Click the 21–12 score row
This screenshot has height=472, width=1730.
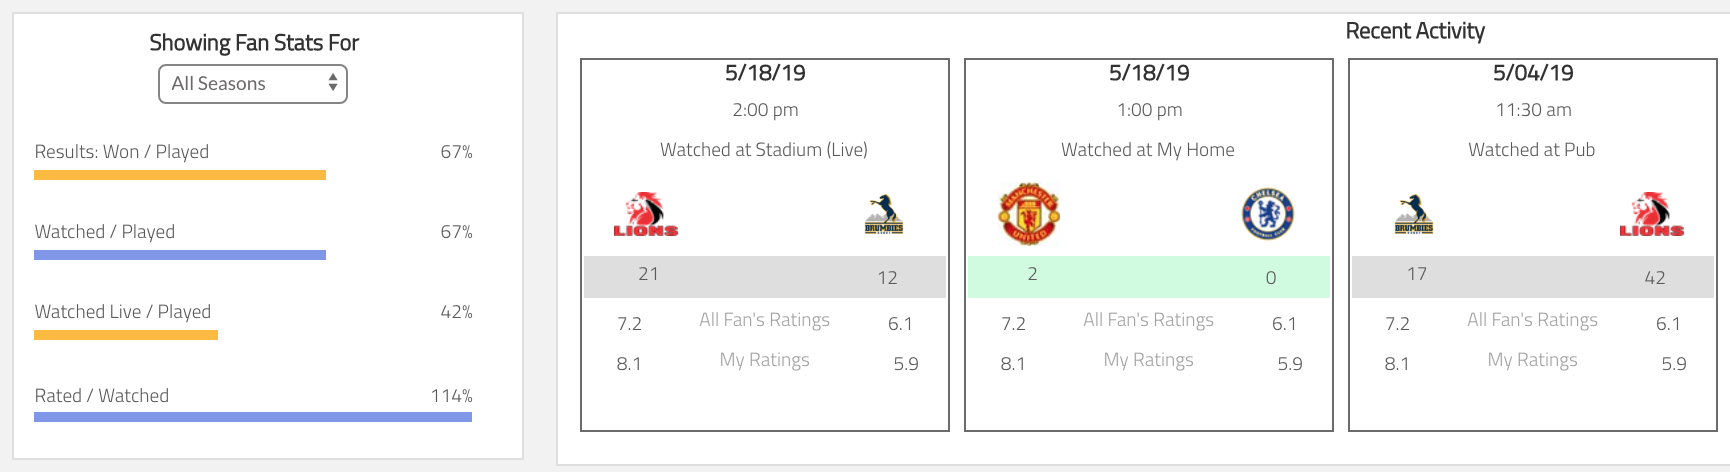[765, 277]
